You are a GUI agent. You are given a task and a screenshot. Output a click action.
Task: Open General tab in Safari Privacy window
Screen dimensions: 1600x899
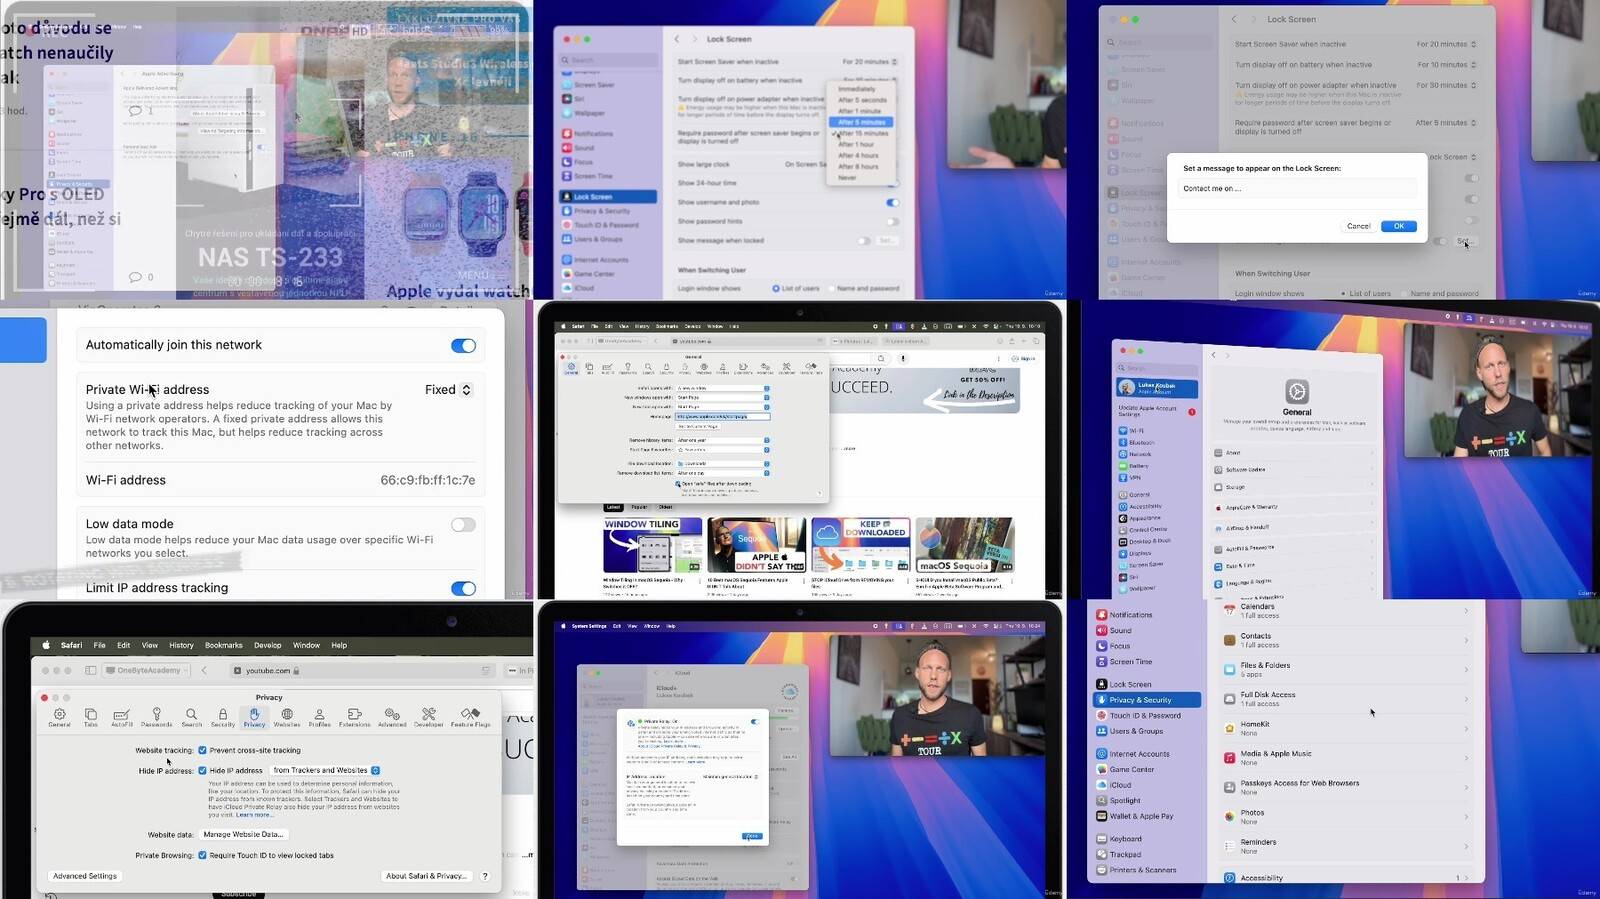[x=59, y=717]
